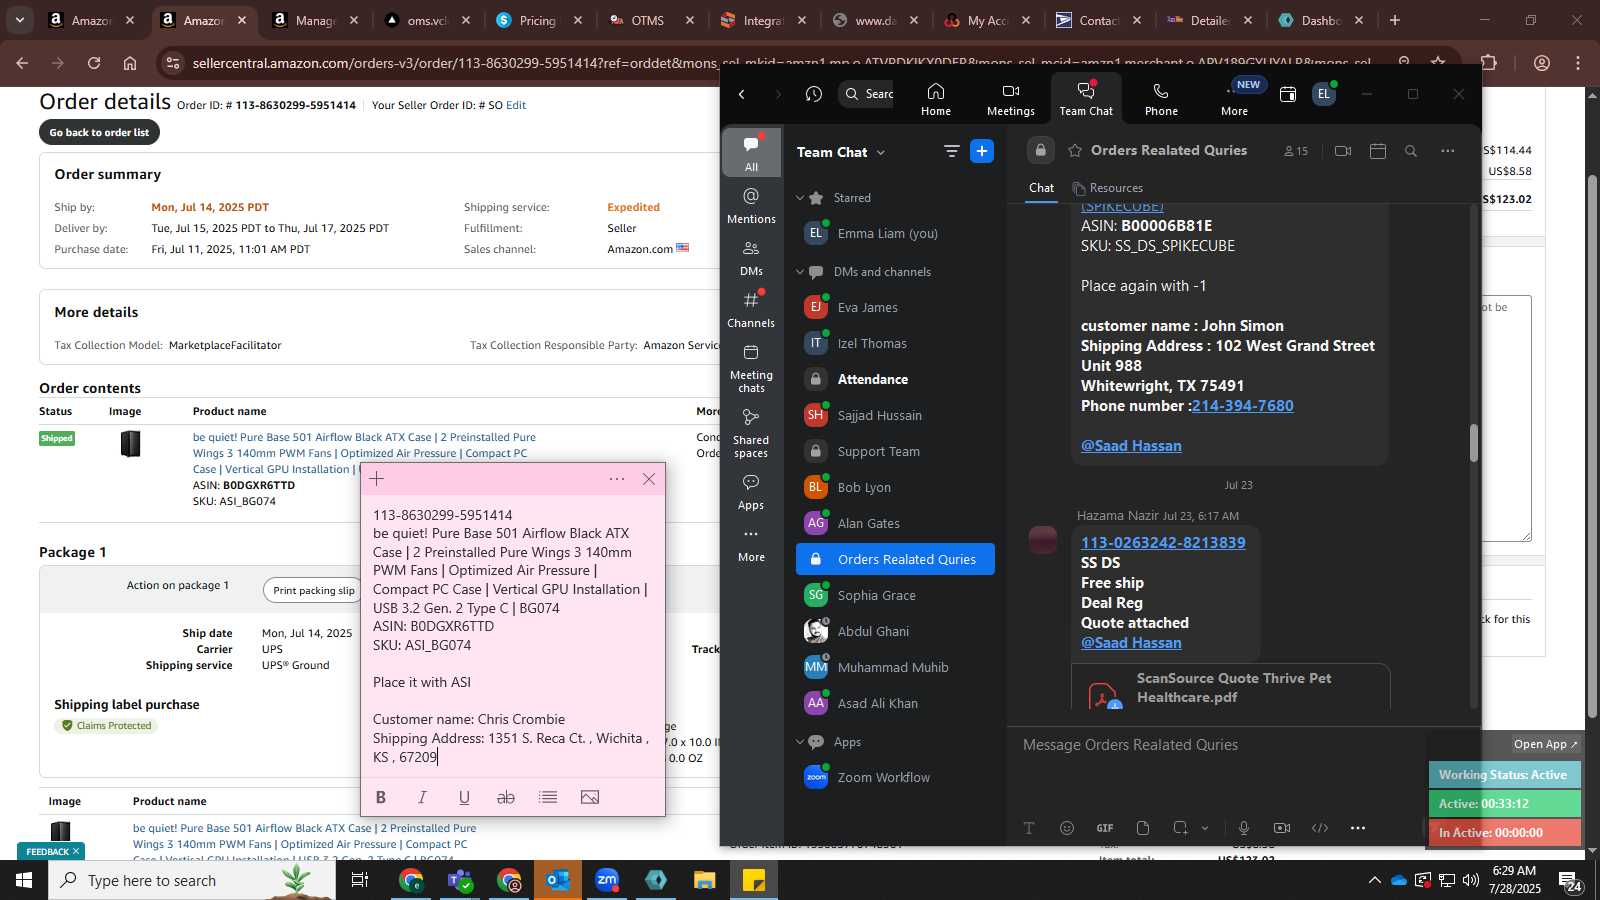Expand the Team Chat dropdown arrow
The image size is (1600, 900).
click(881, 153)
